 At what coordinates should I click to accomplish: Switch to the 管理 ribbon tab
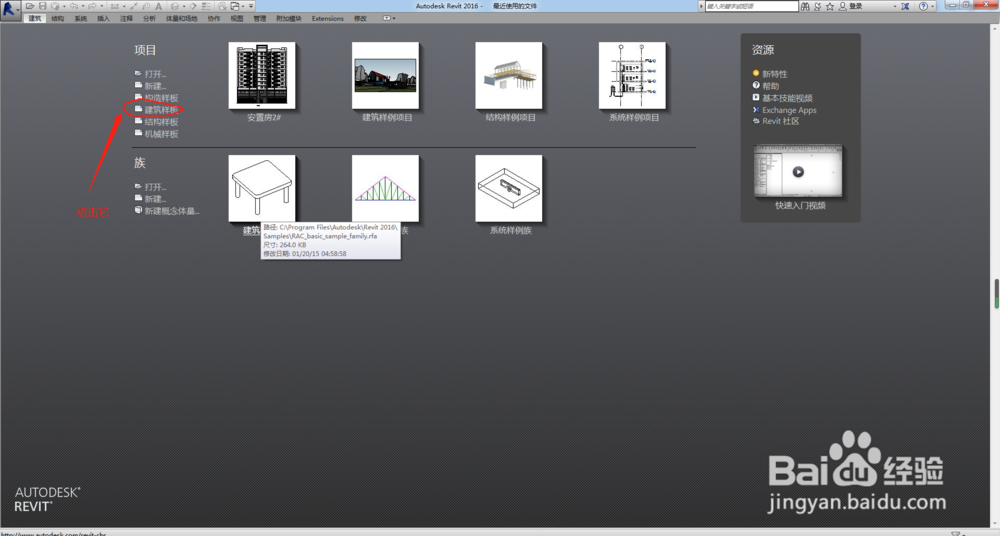click(260, 19)
